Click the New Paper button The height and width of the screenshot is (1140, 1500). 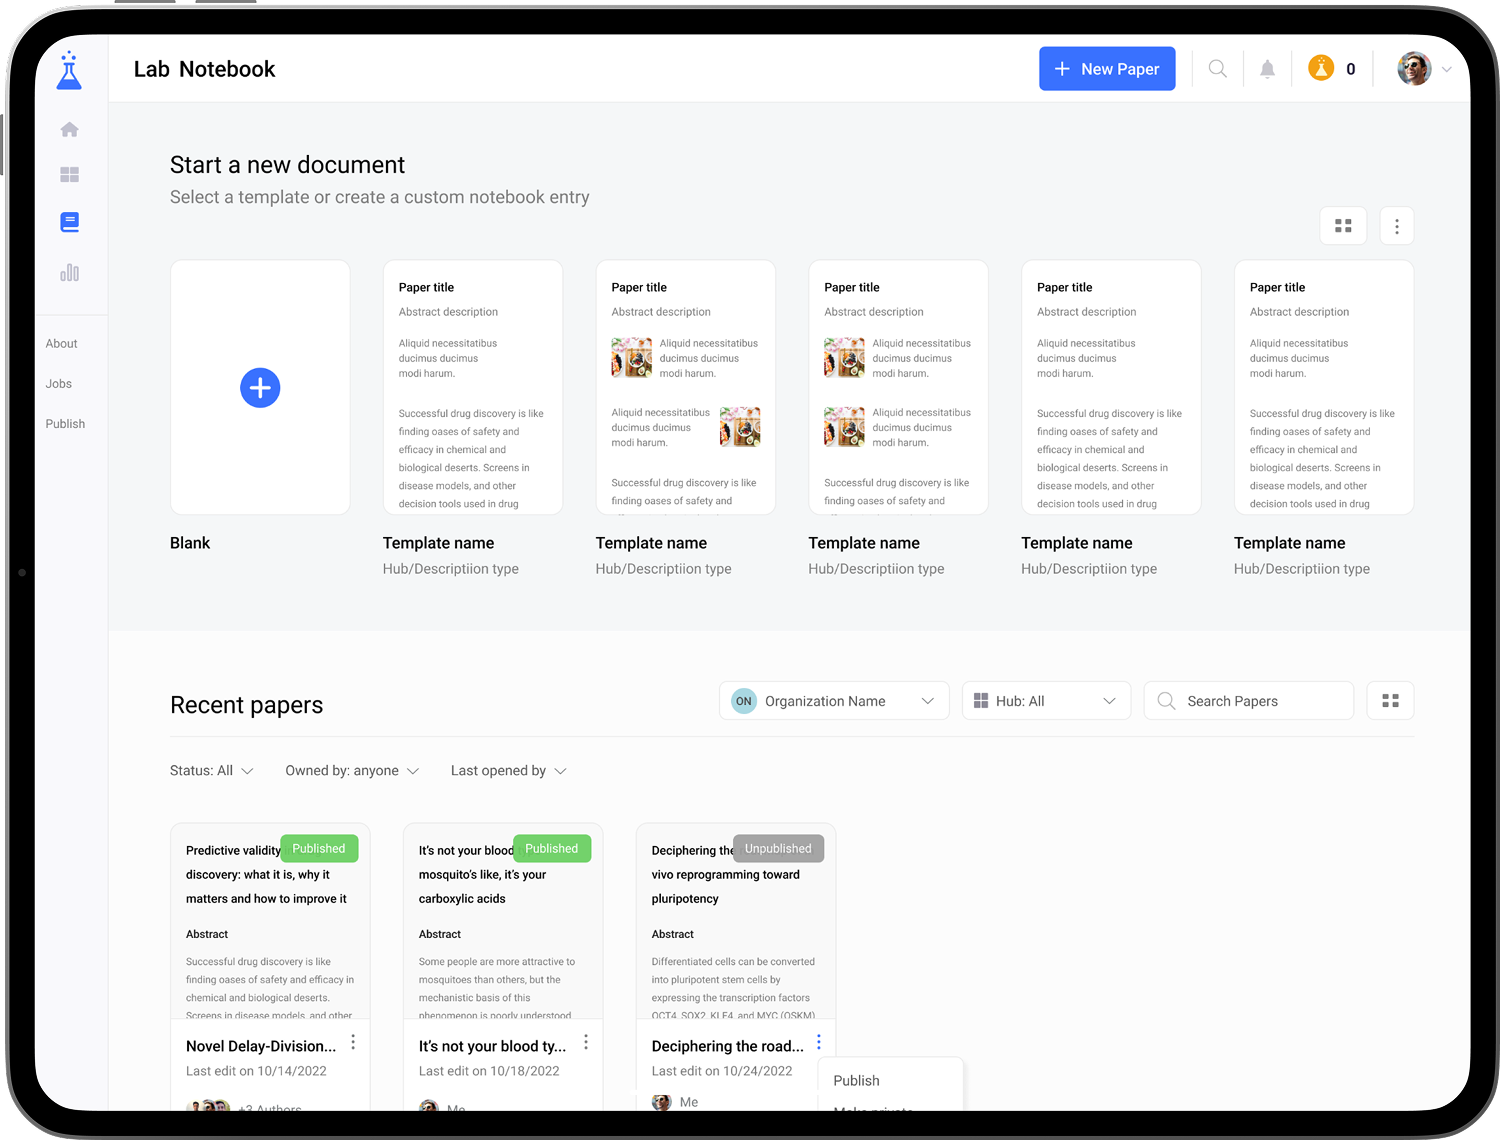(1107, 69)
